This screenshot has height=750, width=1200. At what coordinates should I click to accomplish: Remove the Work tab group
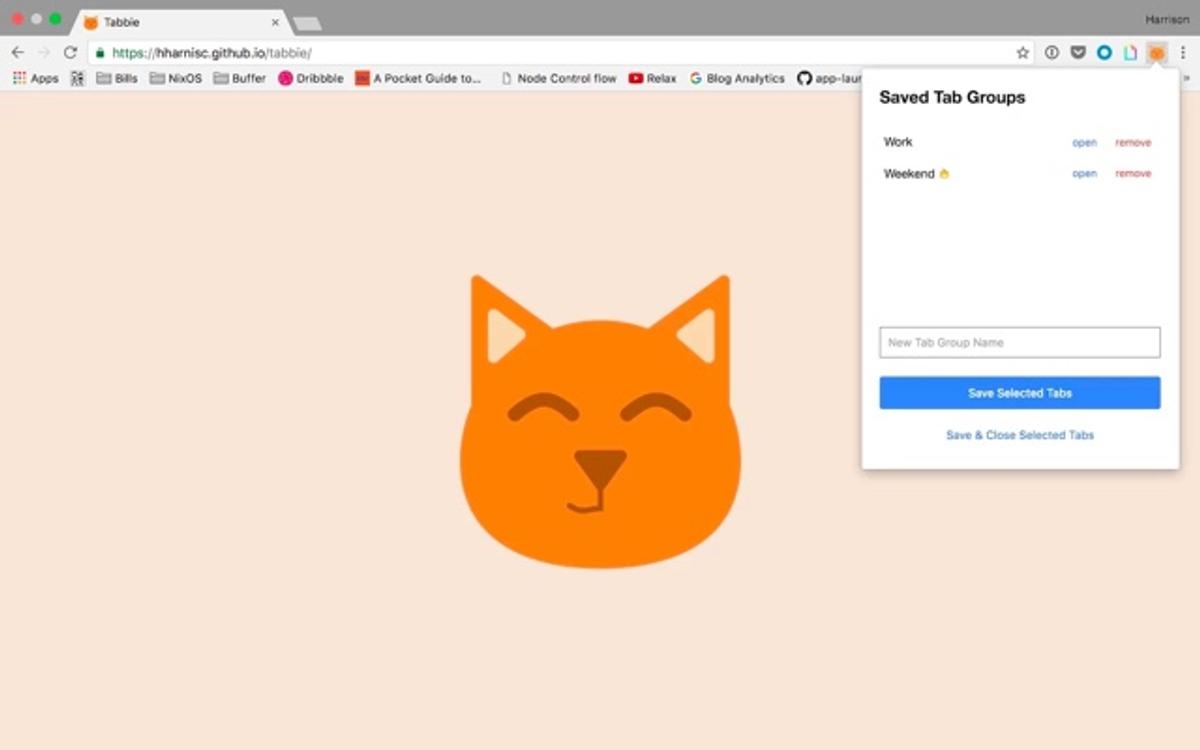point(1133,143)
